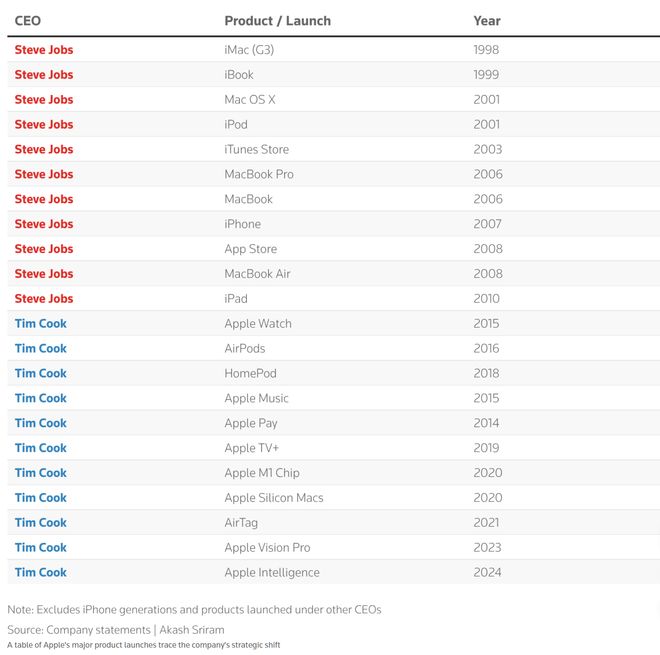Click the Year column header
Image resolution: width=660 pixels, height=655 pixels.
click(487, 20)
